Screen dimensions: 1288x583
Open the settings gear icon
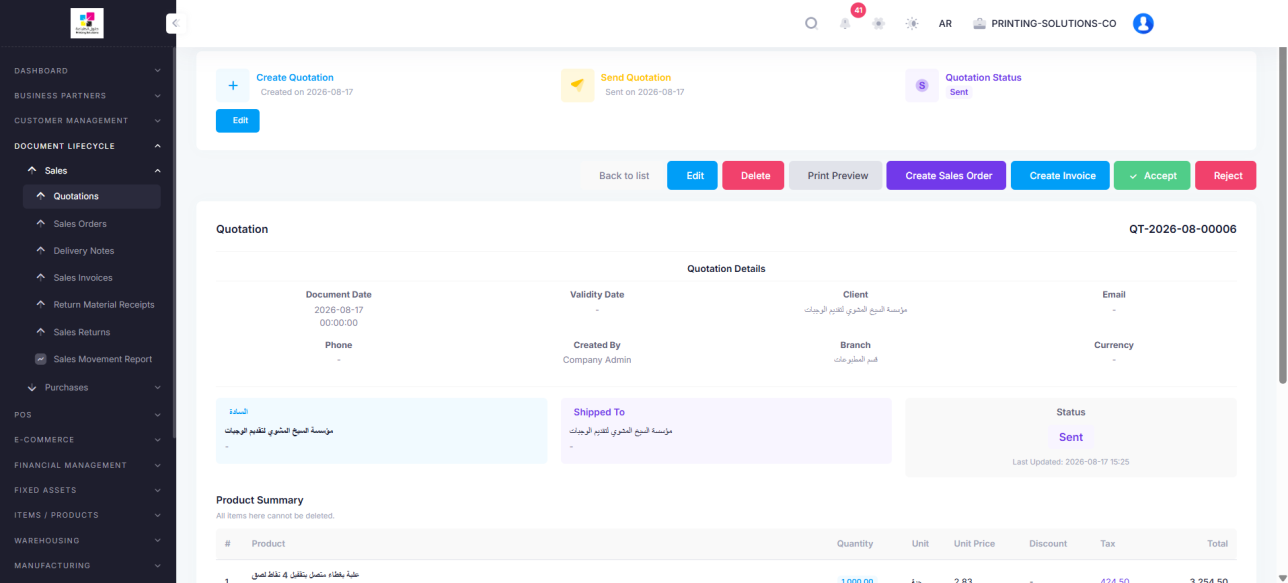878,23
